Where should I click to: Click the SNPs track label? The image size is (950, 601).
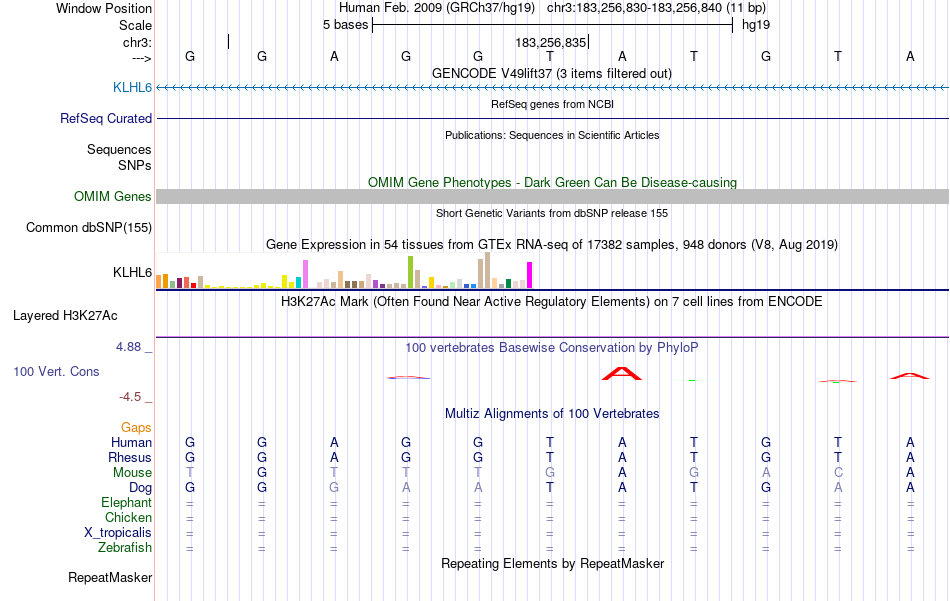(x=135, y=165)
